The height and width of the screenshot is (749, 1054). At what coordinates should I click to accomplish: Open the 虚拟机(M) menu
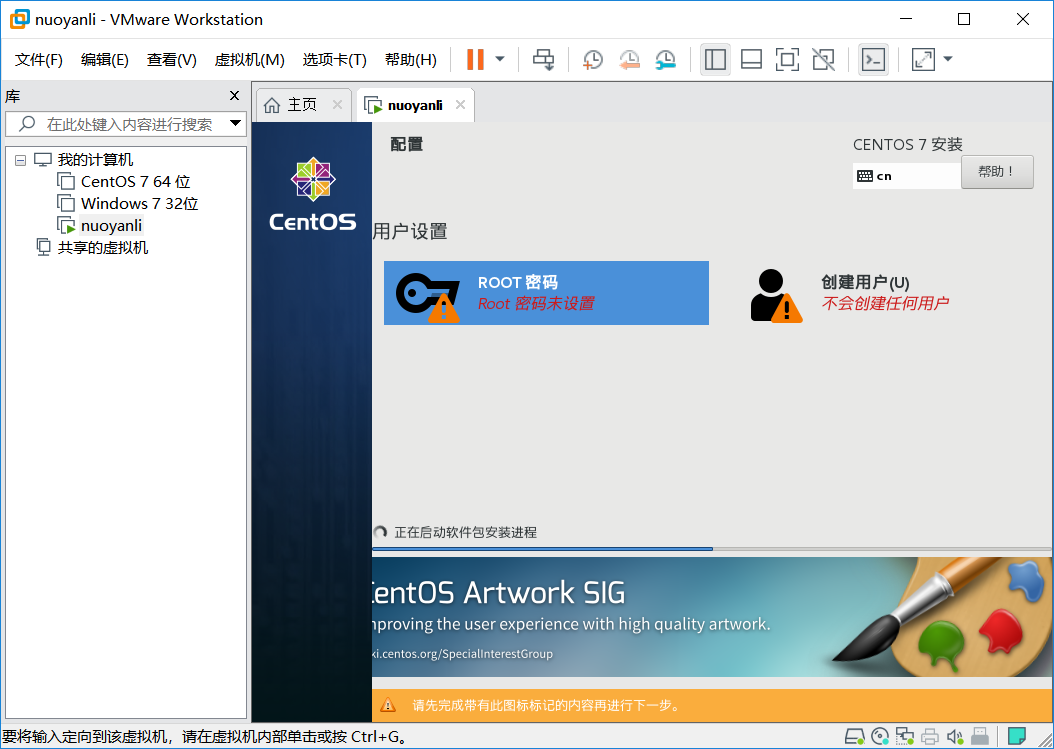(x=249, y=59)
